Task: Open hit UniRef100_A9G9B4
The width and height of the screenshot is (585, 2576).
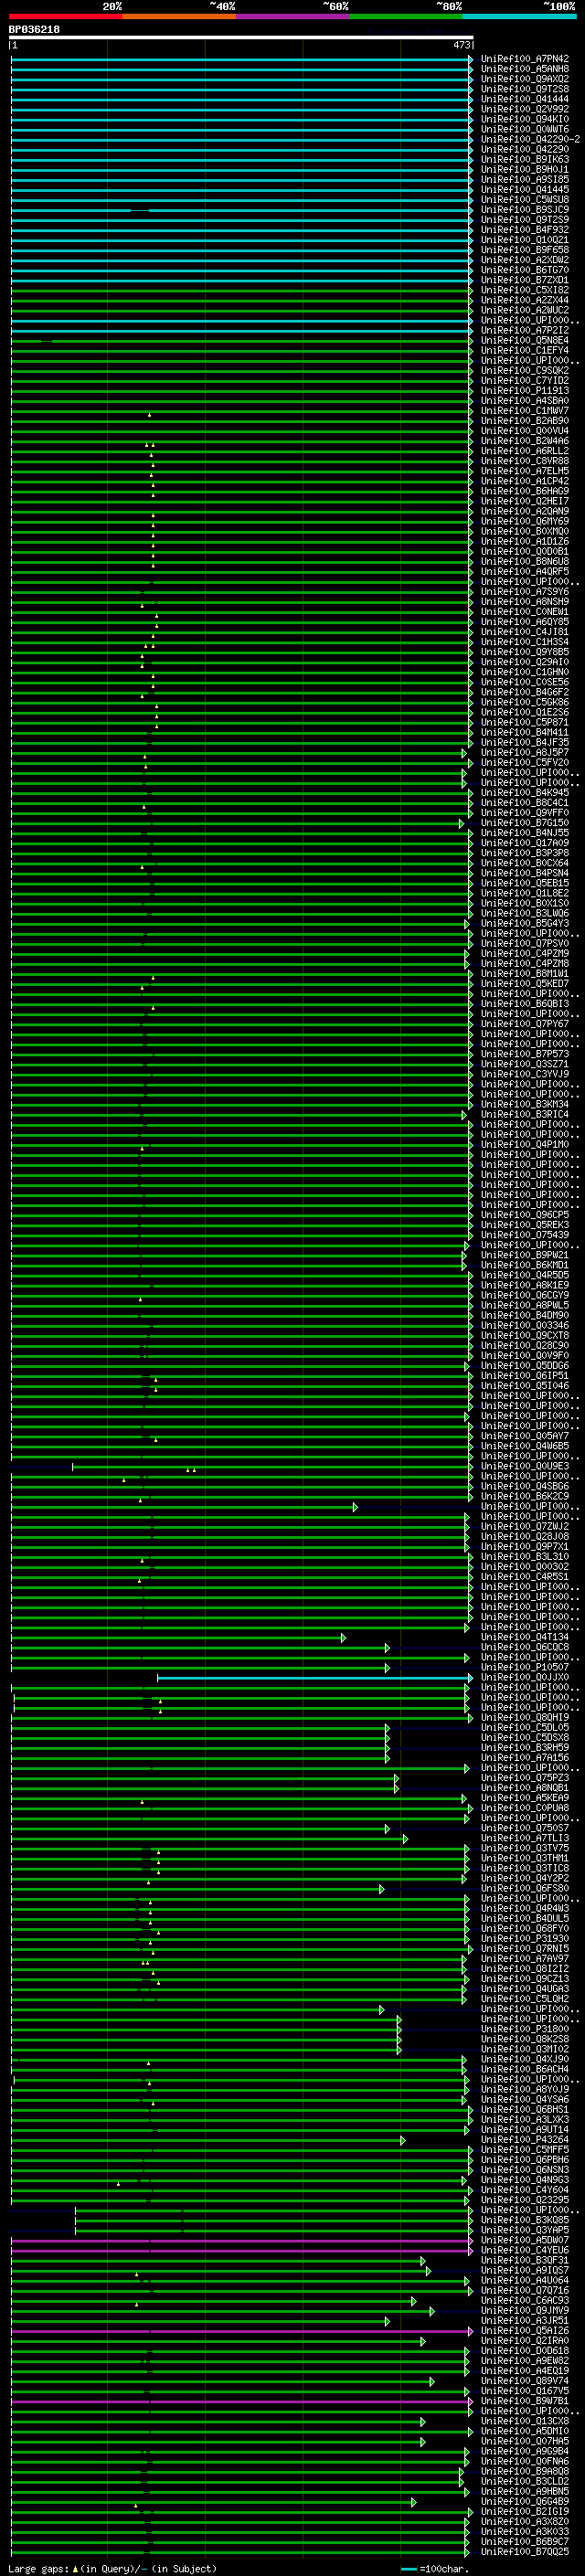Action: coord(525,2452)
